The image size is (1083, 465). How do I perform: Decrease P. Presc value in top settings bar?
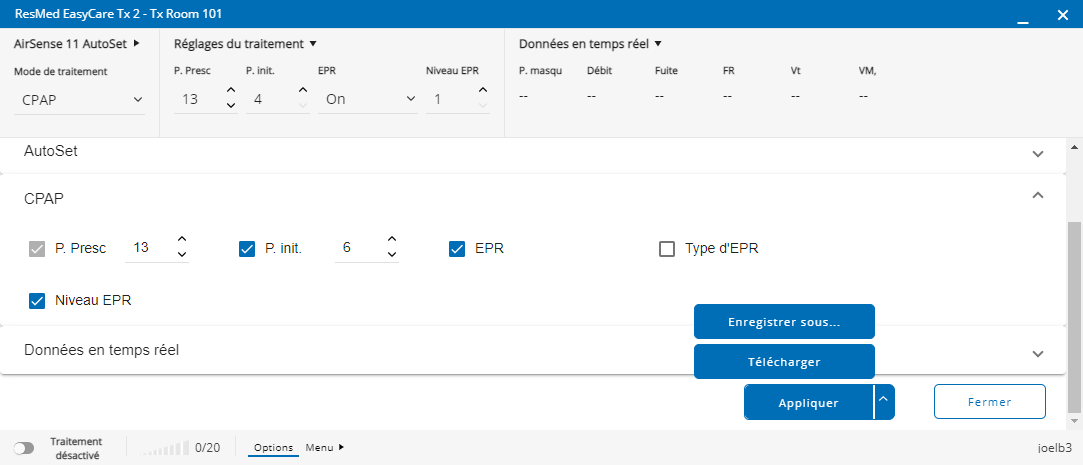(231, 106)
